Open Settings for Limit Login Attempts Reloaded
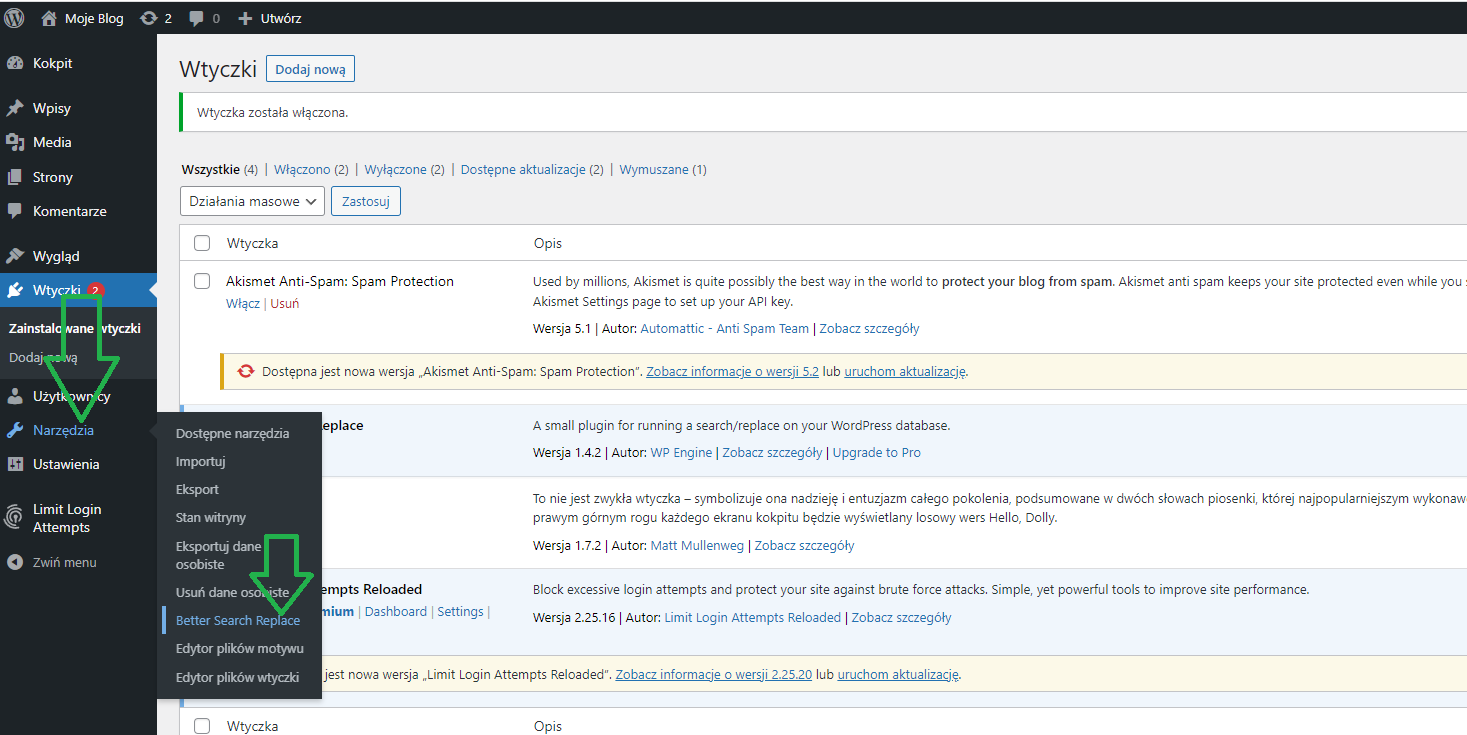 coord(460,611)
